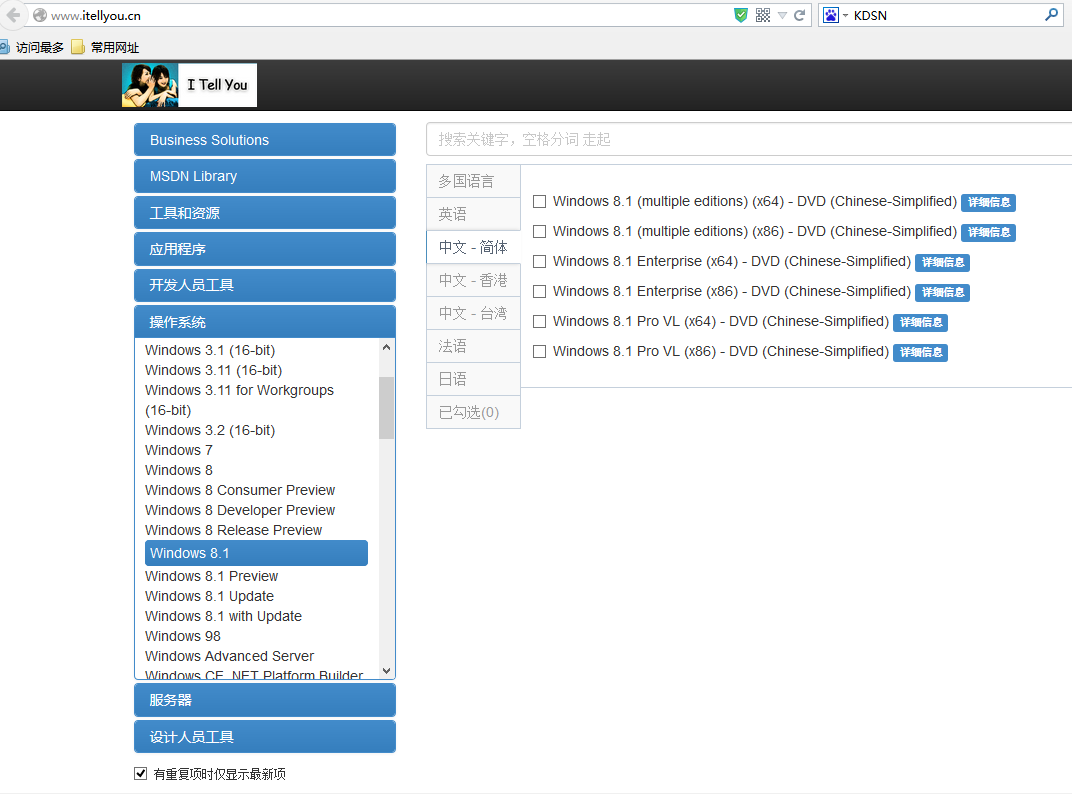
Task: Click the I Tell You logo image
Action: [x=189, y=85]
